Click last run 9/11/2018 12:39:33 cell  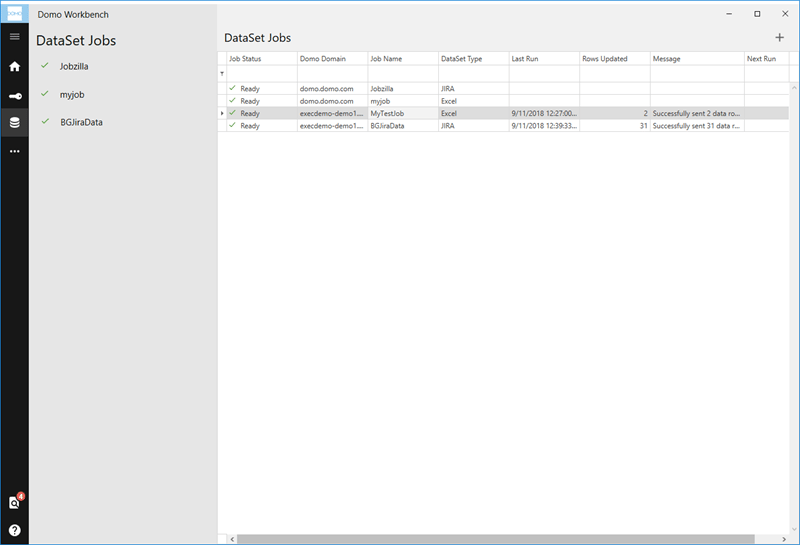pos(544,126)
